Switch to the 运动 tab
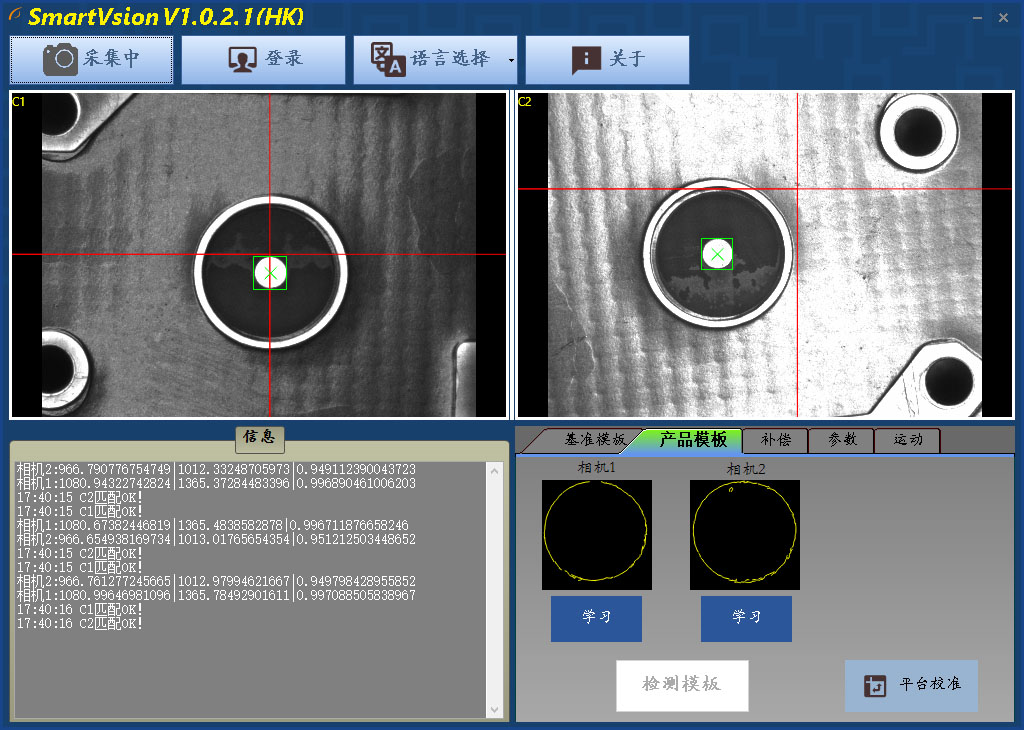Viewport: 1024px width, 730px height. 907,440
